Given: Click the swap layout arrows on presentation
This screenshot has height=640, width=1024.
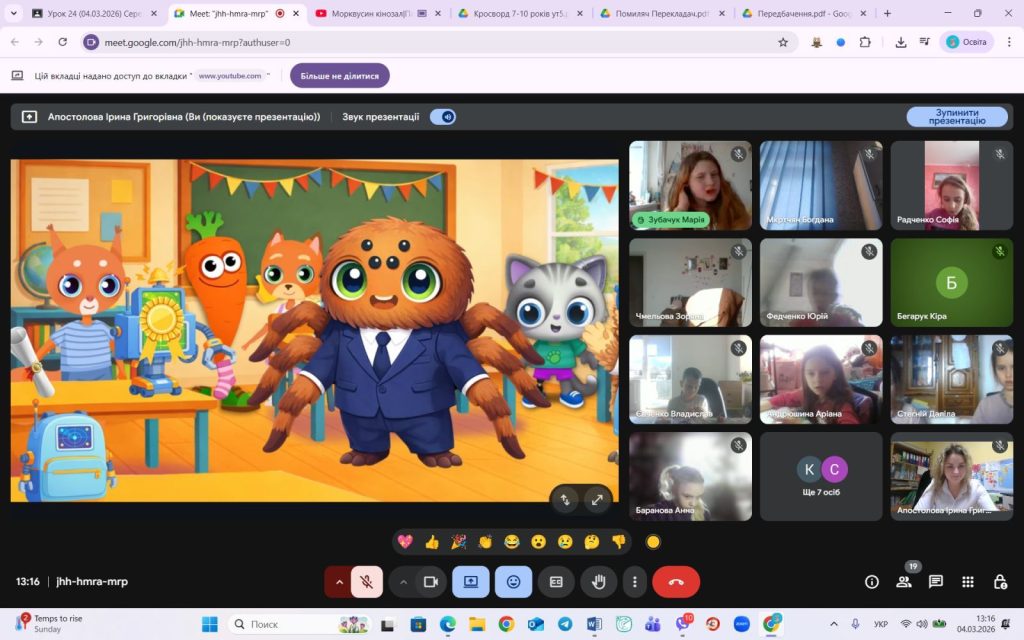Looking at the screenshot, I should coord(566,500).
